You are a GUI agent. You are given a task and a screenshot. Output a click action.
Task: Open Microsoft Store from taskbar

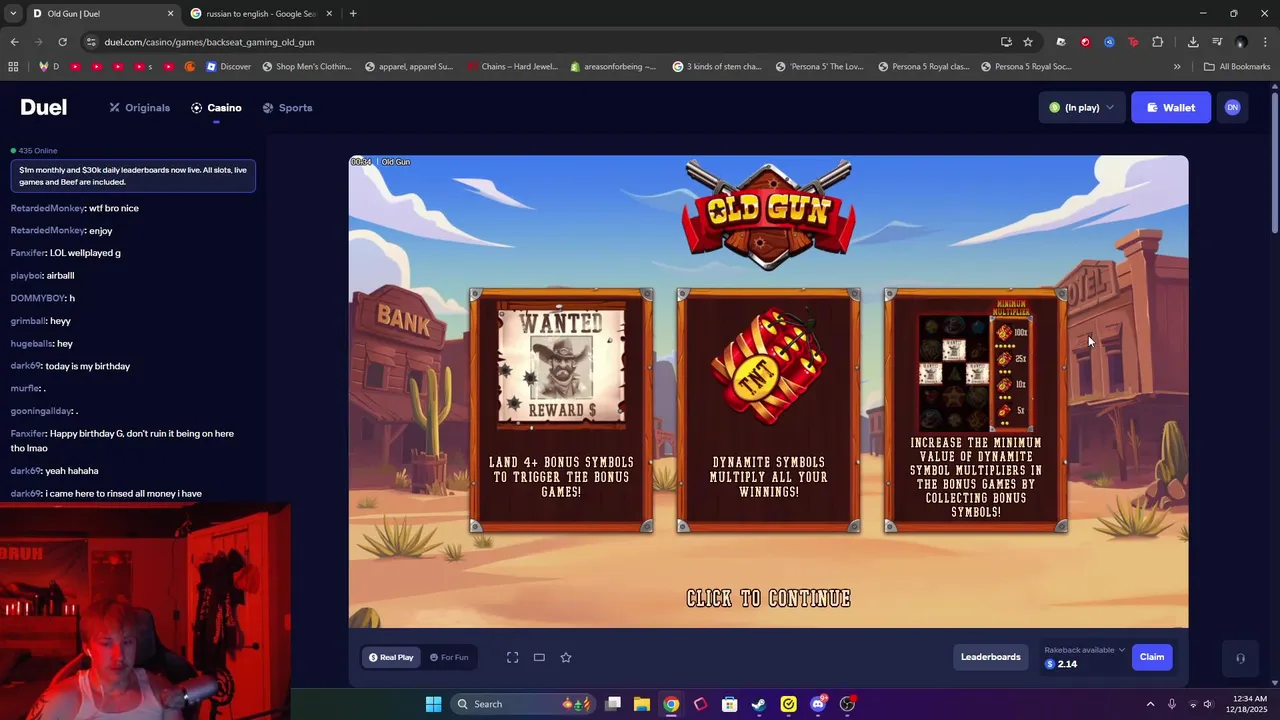pyautogui.click(x=730, y=704)
